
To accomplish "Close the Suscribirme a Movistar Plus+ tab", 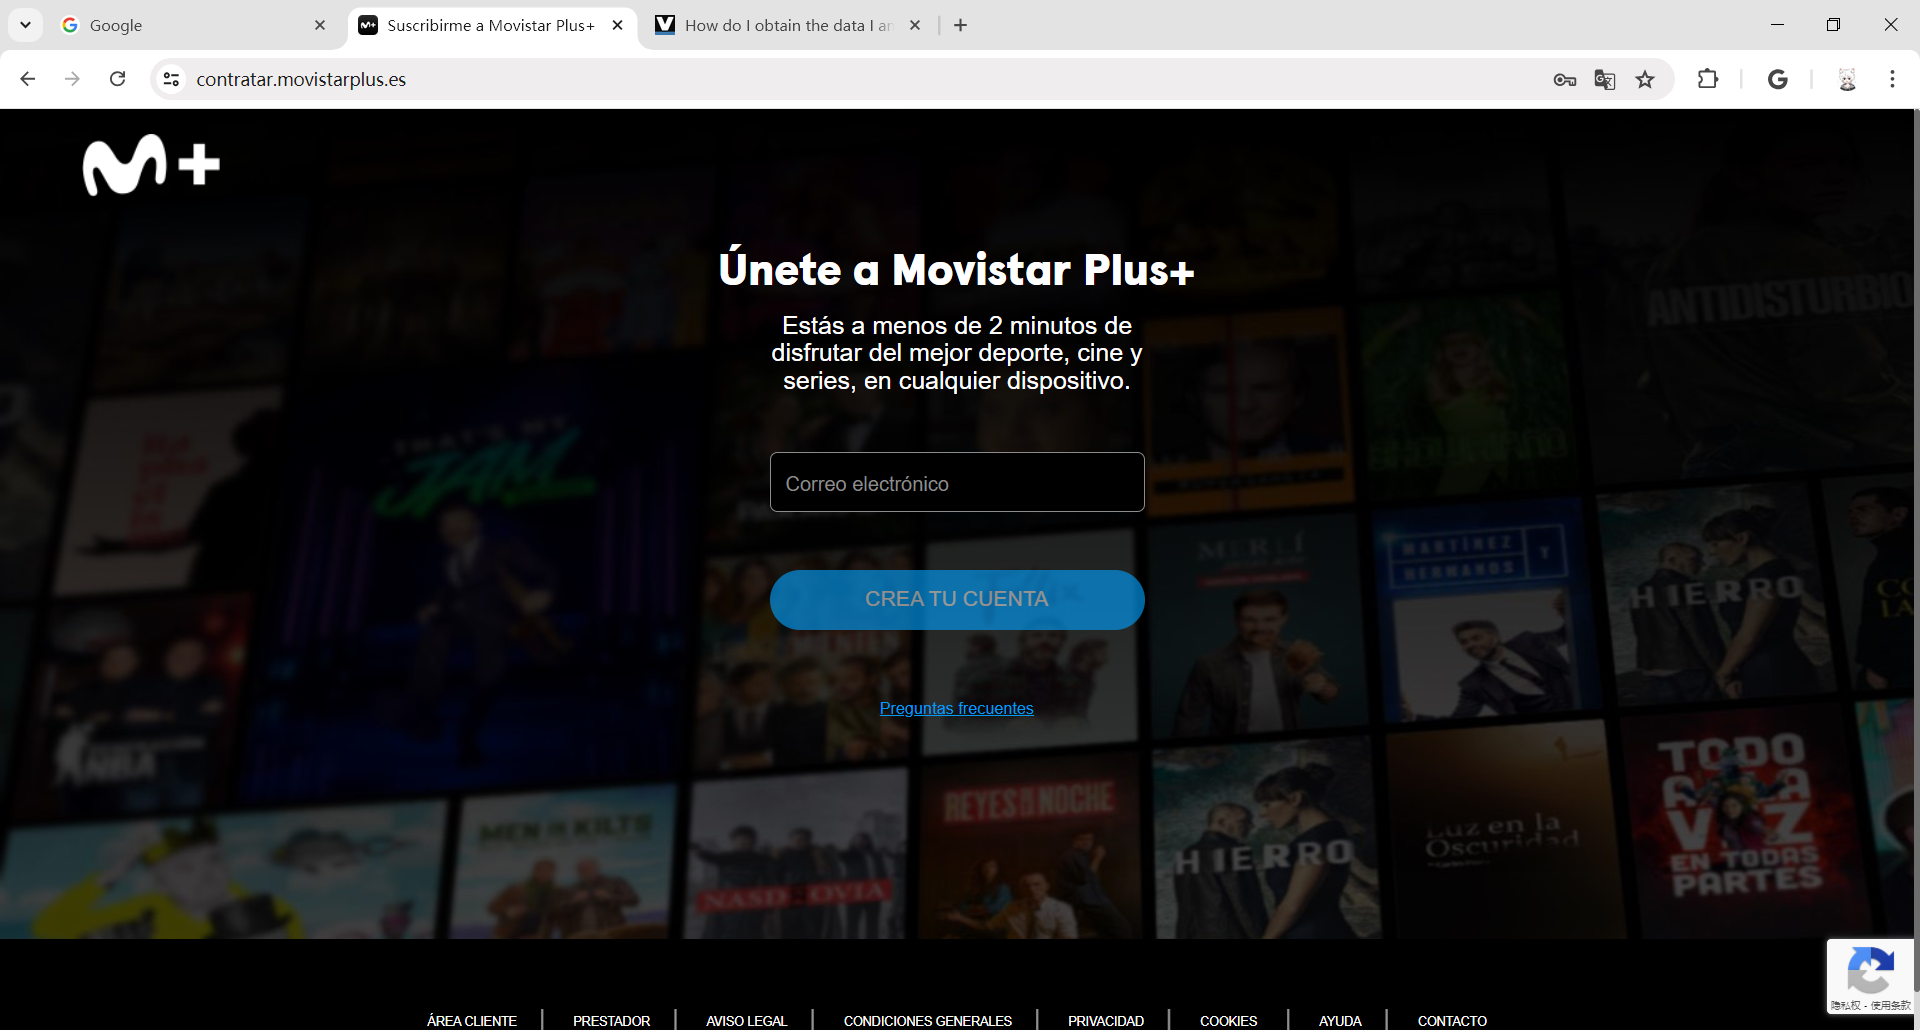I will [x=618, y=25].
